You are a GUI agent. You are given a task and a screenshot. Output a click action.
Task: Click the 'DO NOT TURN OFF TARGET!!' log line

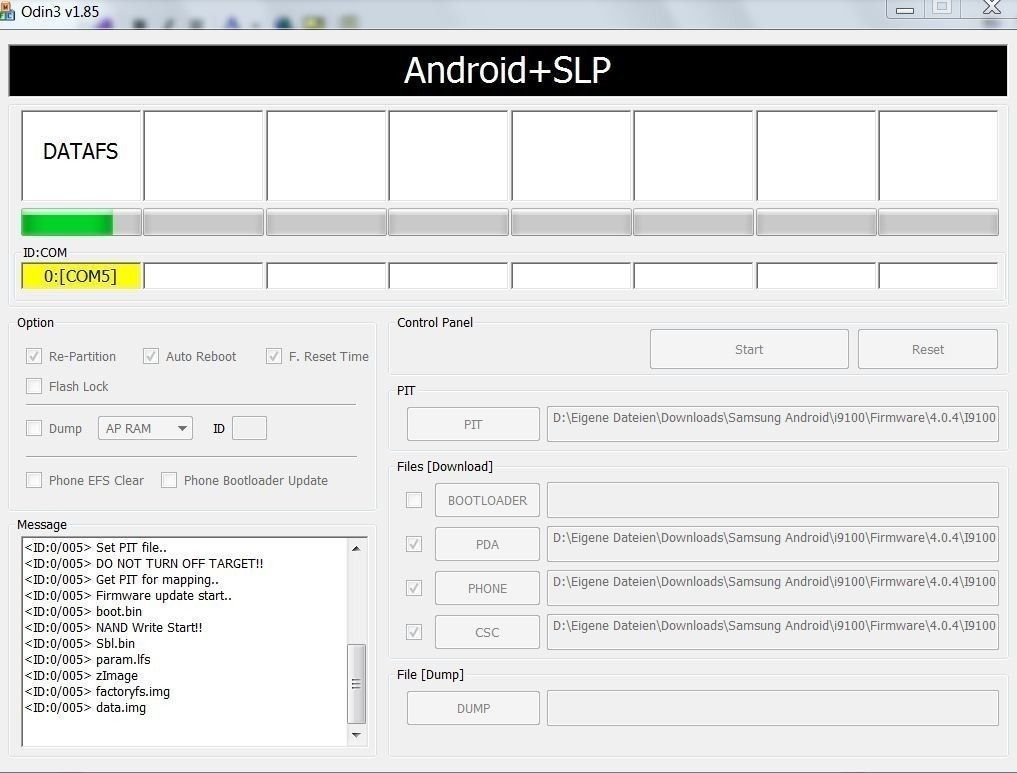tap(144, 564)
